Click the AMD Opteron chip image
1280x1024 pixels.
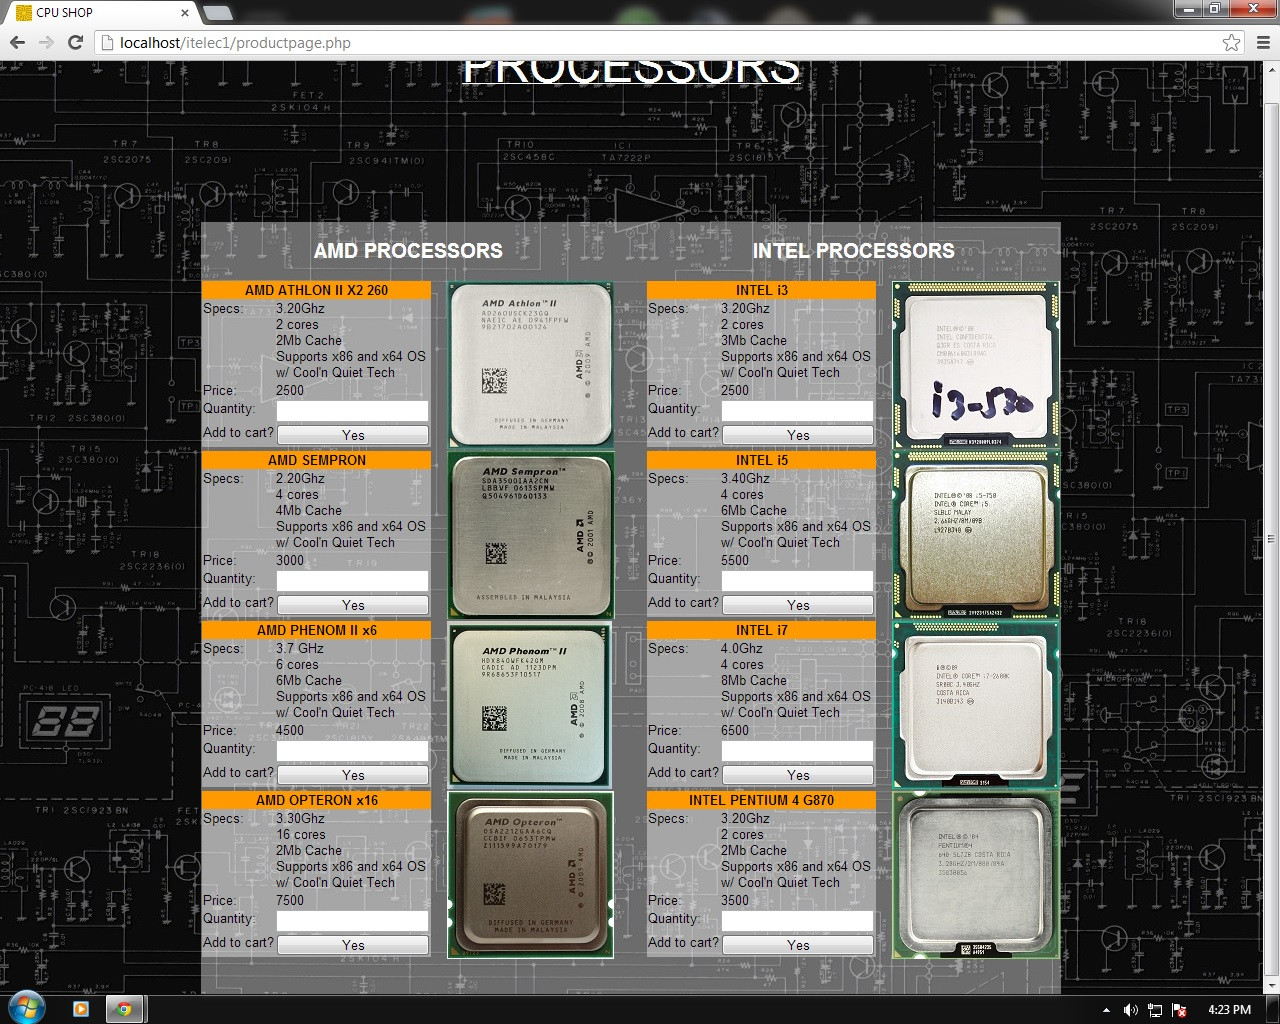(x=531, y=875)
